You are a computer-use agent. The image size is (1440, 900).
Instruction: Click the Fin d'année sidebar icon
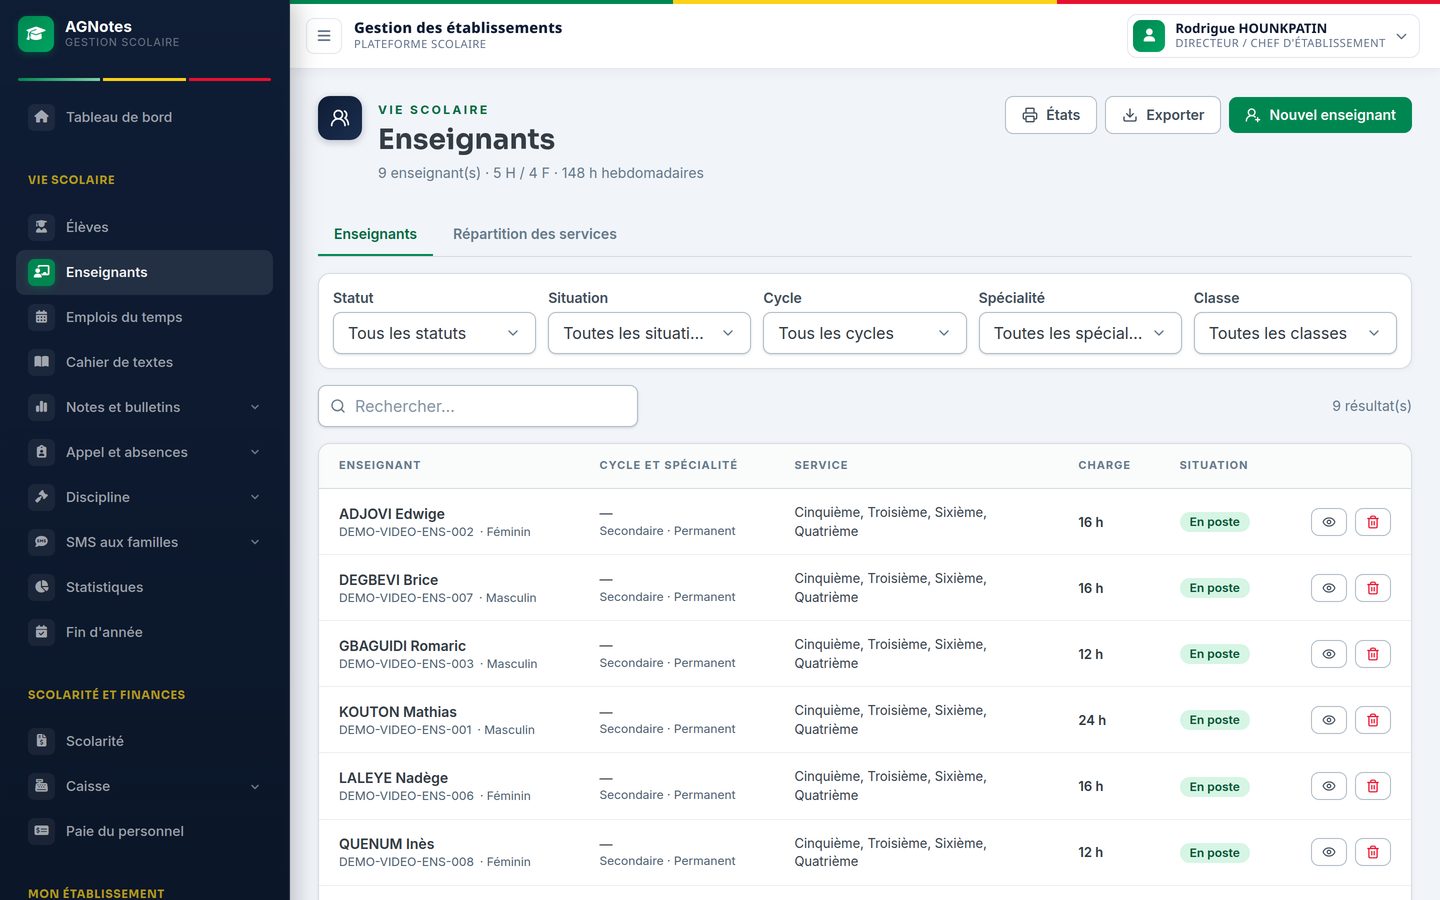41,632
